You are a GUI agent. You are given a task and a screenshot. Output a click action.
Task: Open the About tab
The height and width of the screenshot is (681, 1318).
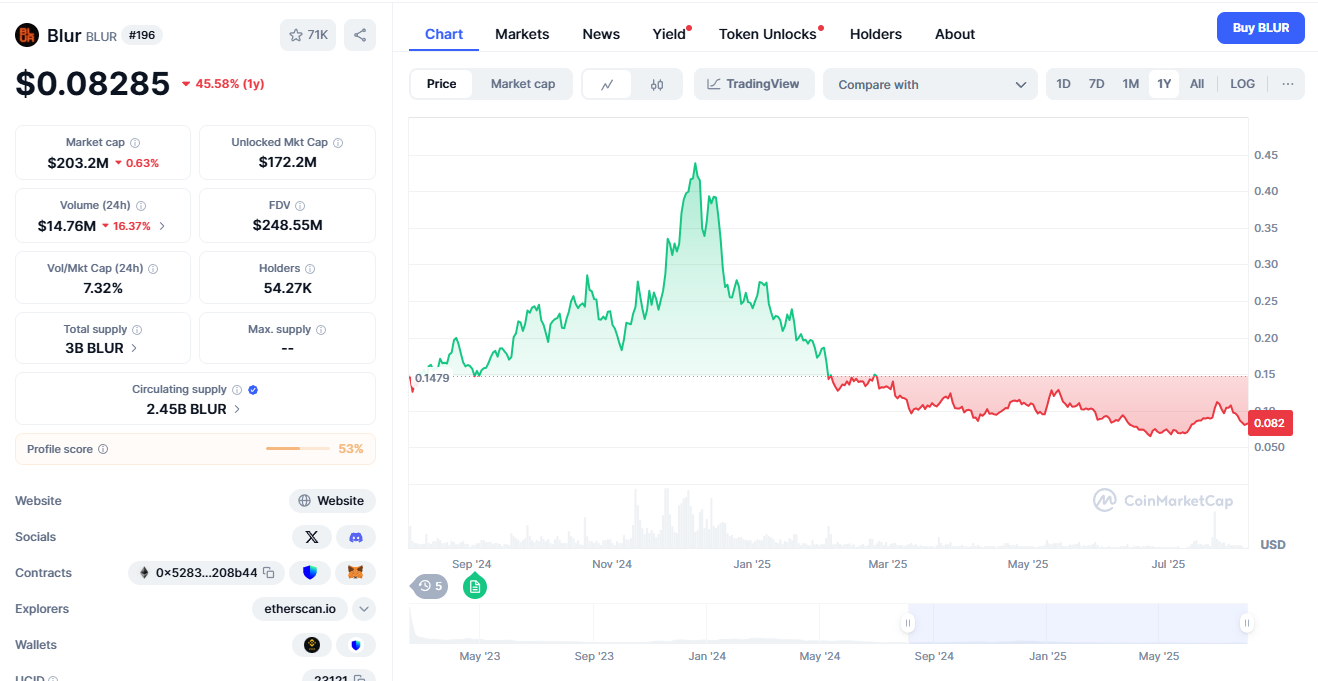click(955, 34)
